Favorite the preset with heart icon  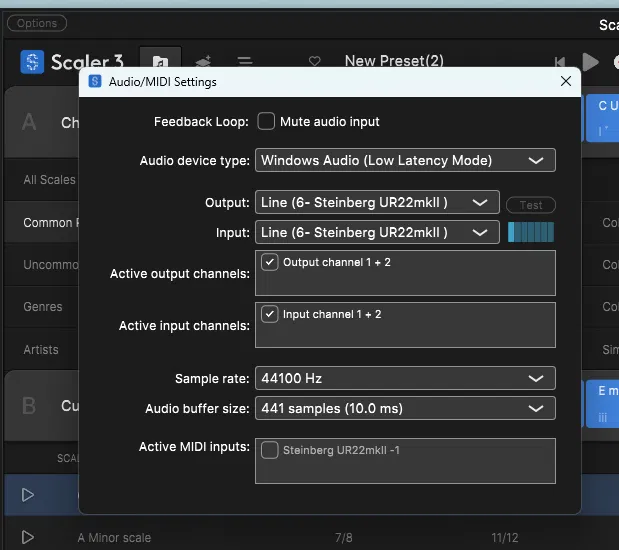[x=315, y=61]
